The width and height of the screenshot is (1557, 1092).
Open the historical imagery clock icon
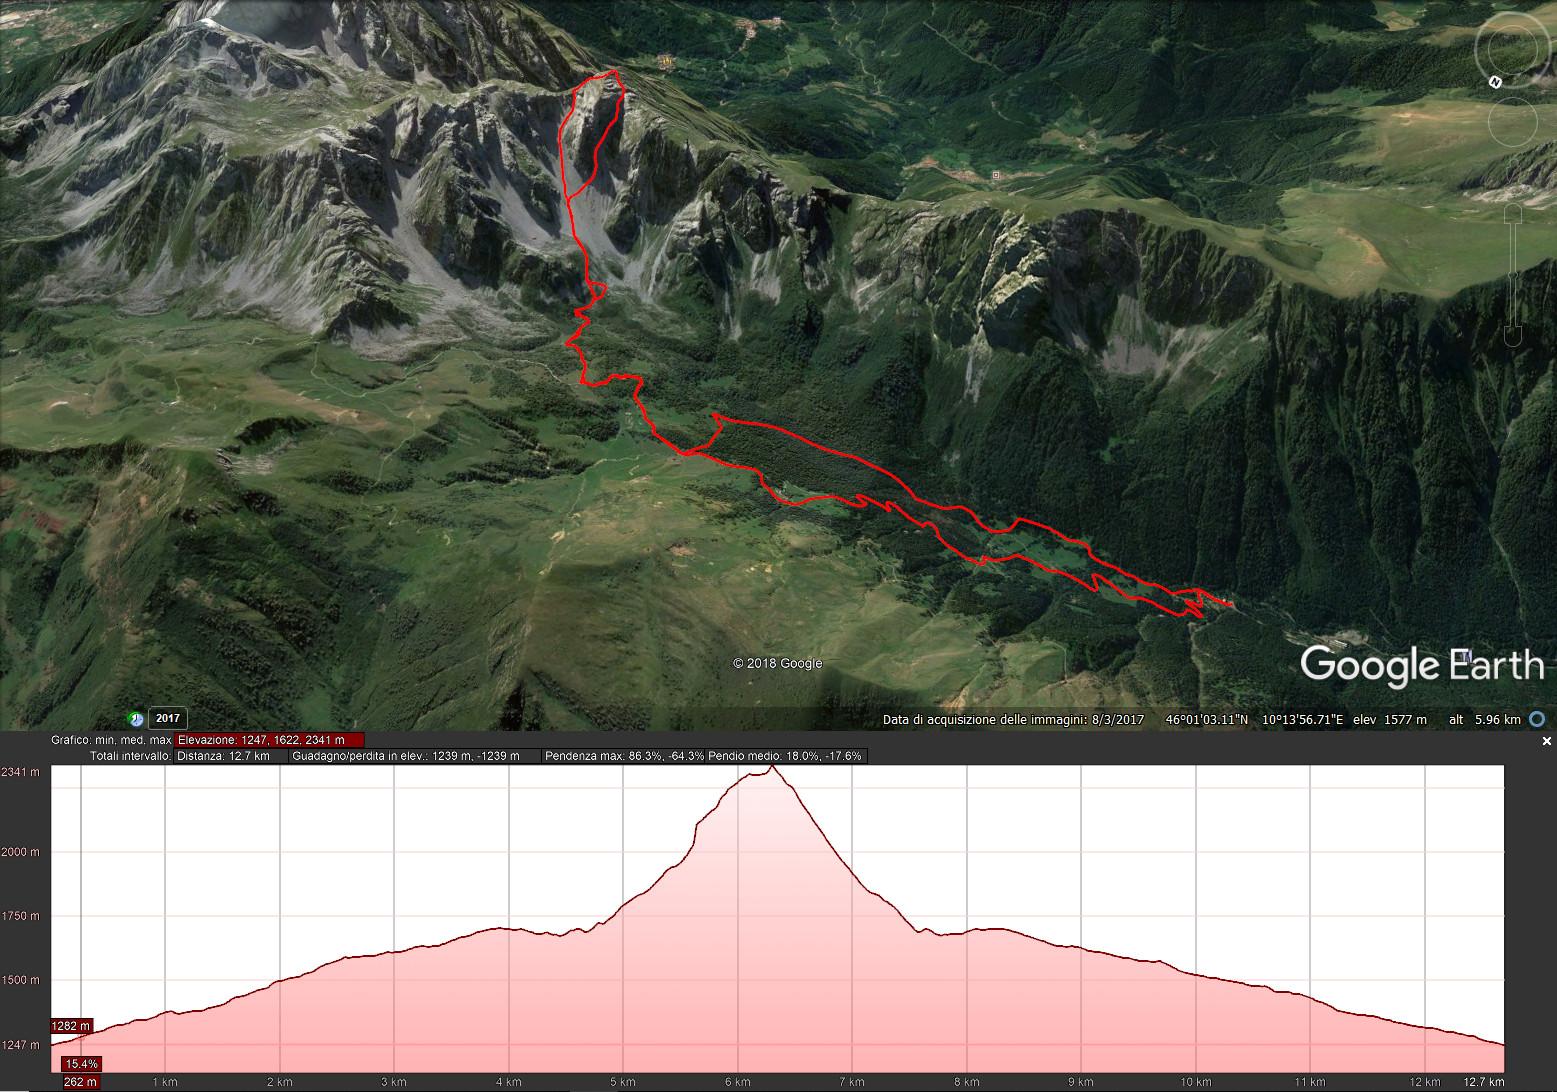click(135, 718)
